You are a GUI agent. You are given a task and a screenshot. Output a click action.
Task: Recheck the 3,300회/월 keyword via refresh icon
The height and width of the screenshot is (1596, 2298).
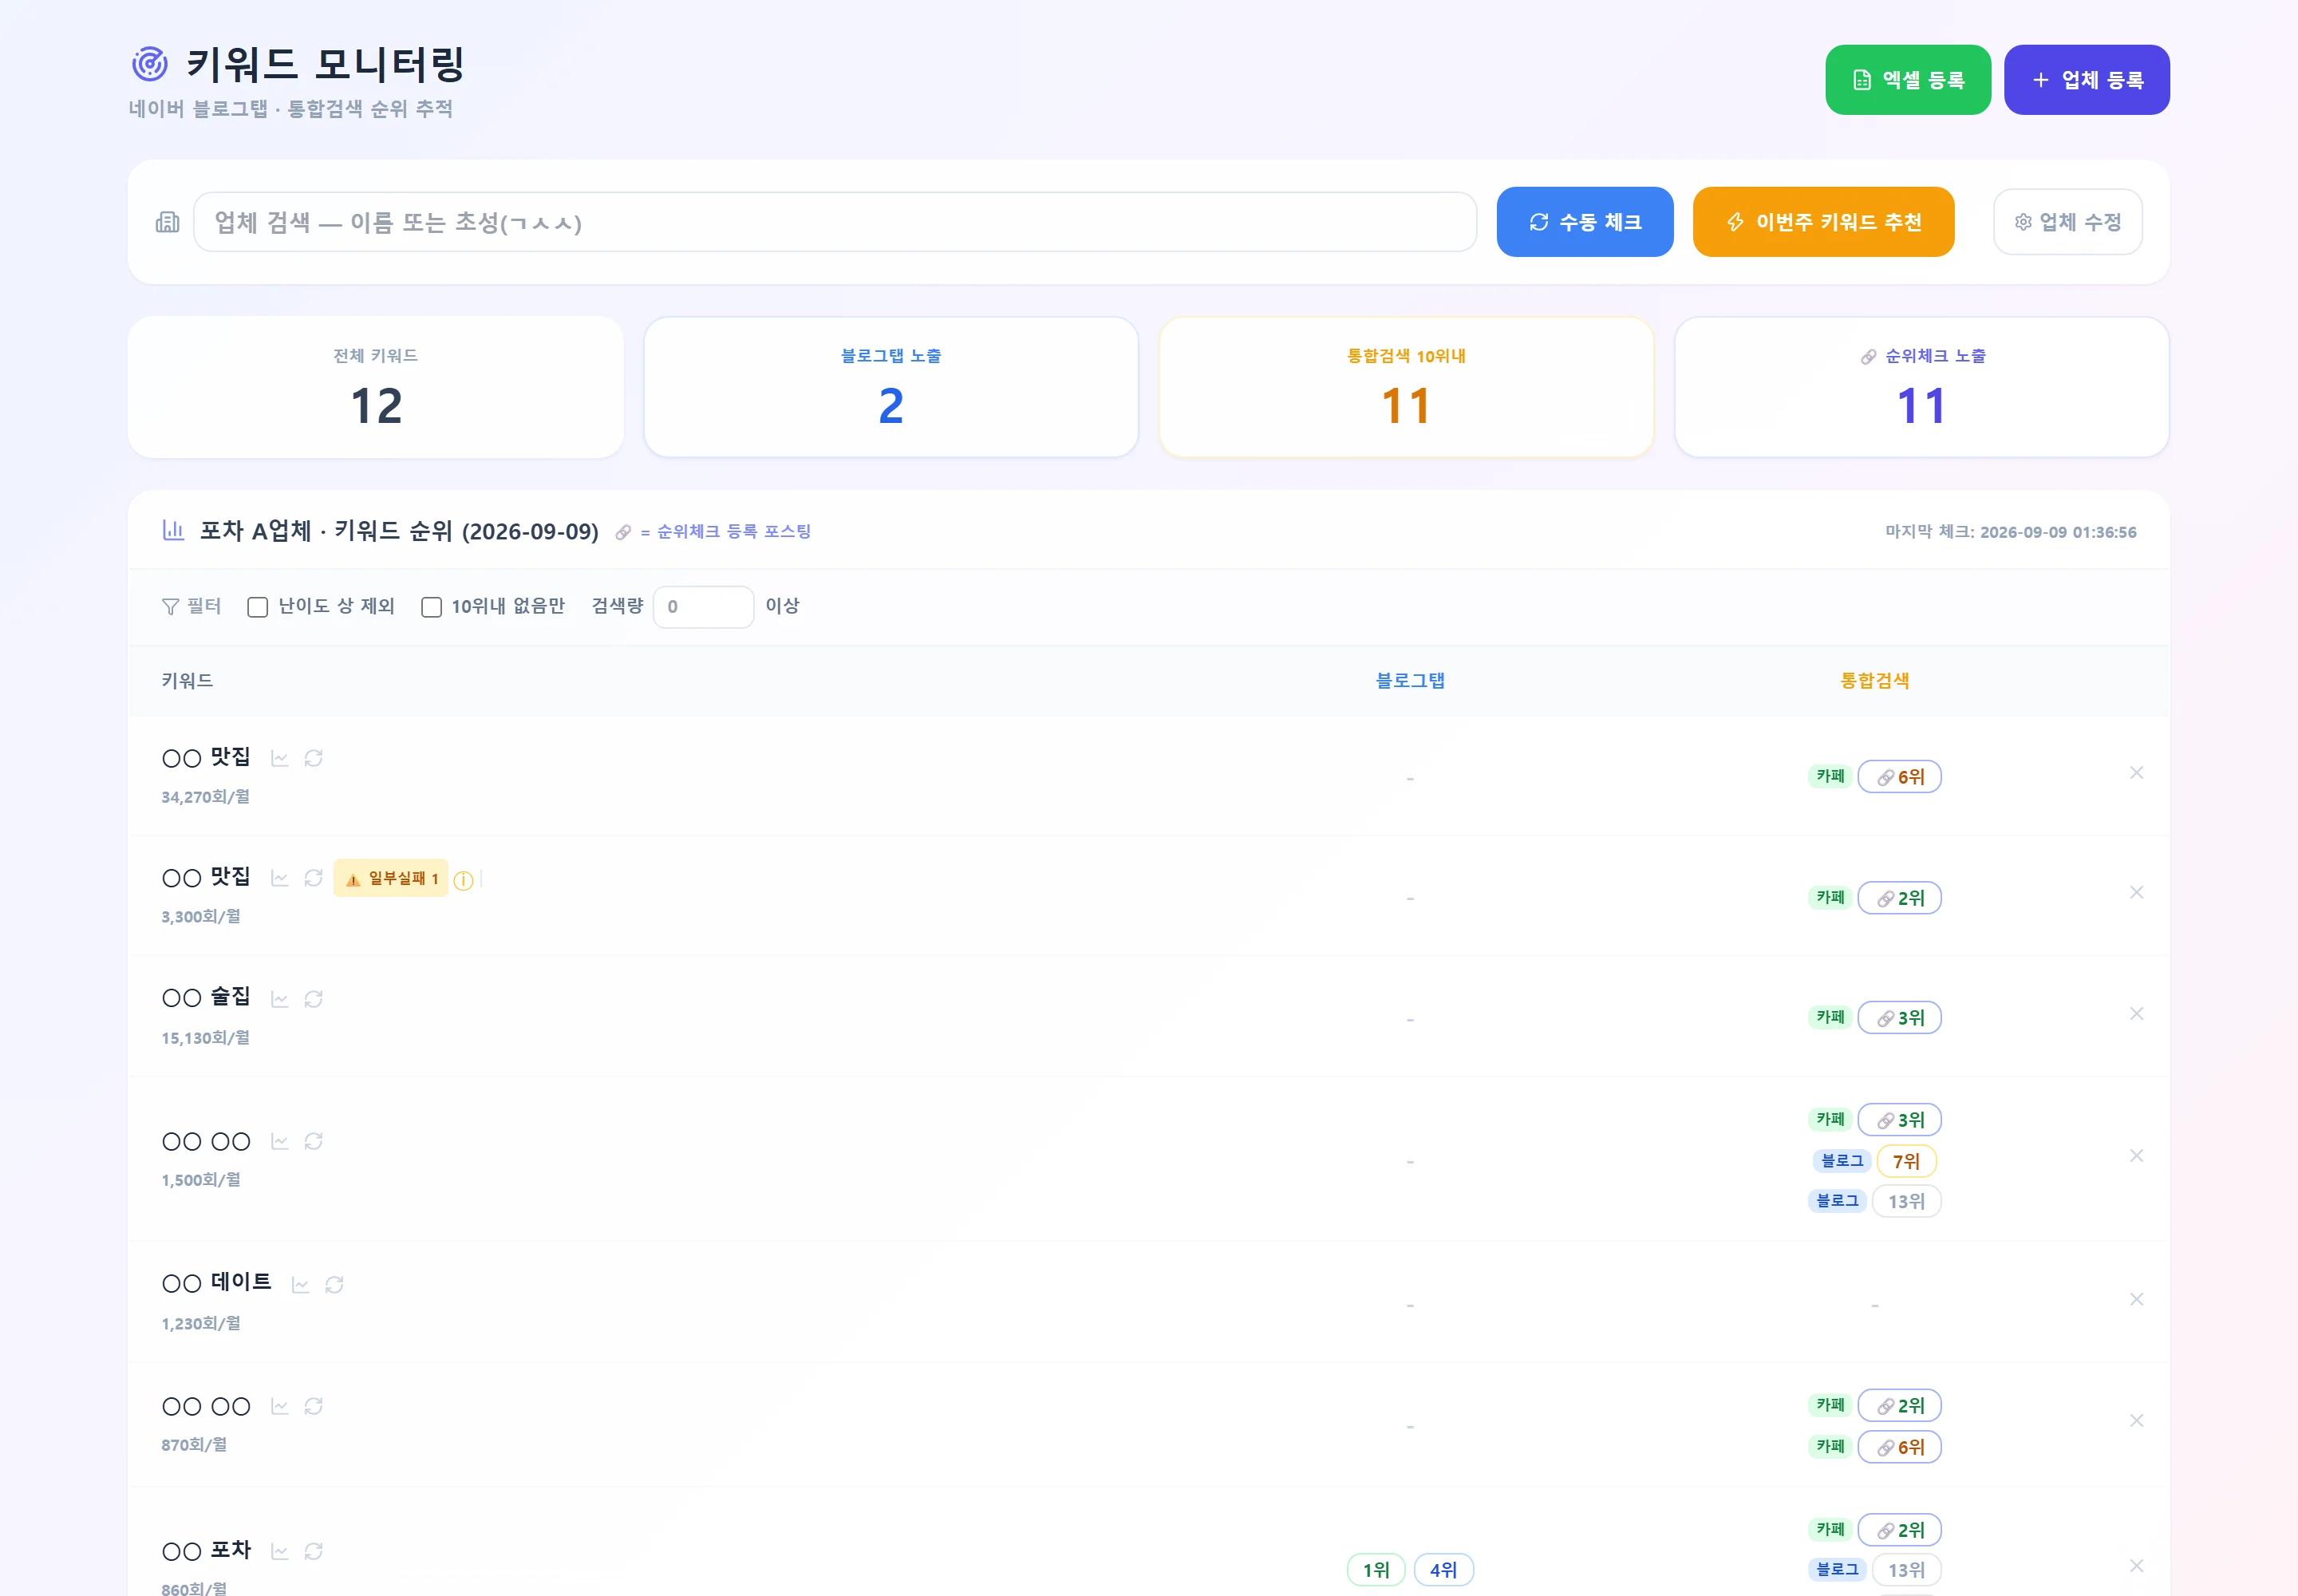[x=313, y=879]
